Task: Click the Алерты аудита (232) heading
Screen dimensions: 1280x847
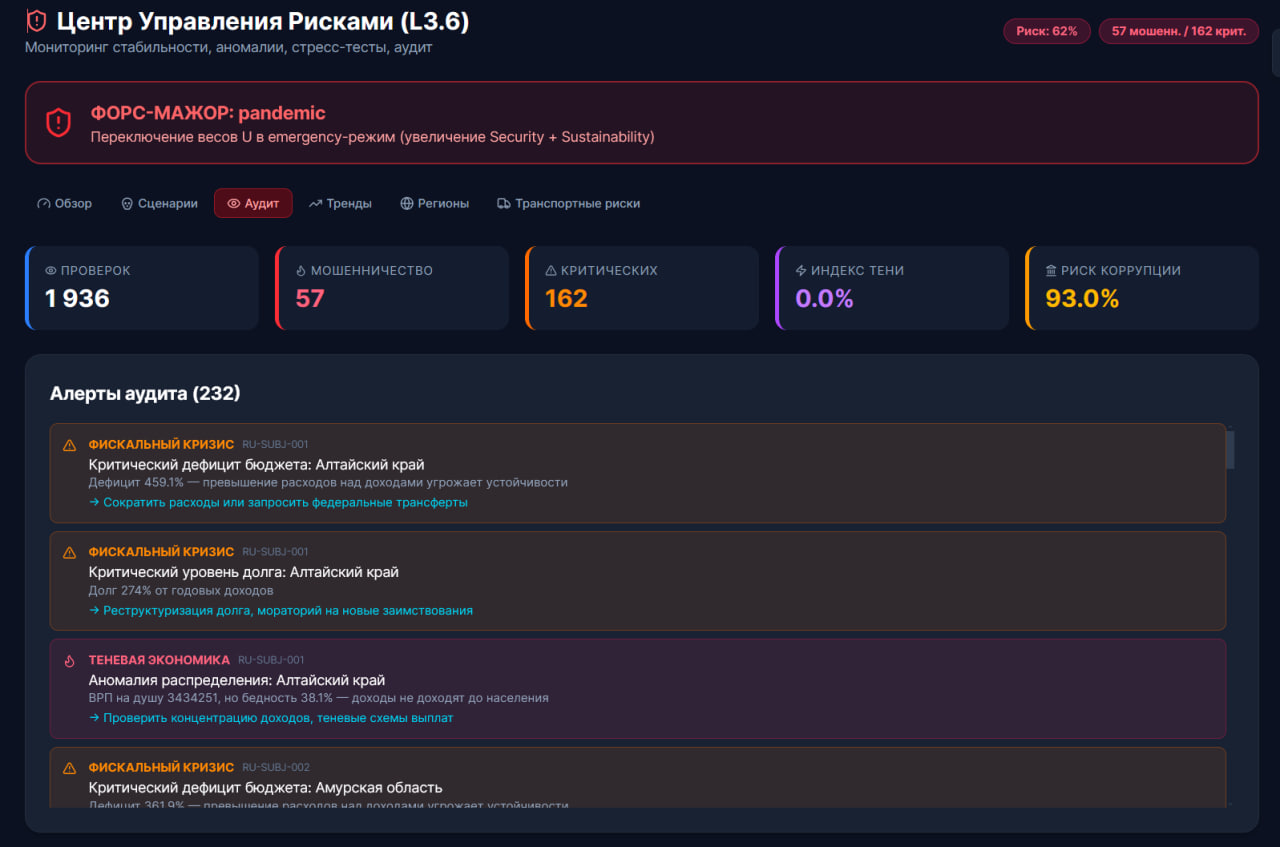Action: [145, 394]
